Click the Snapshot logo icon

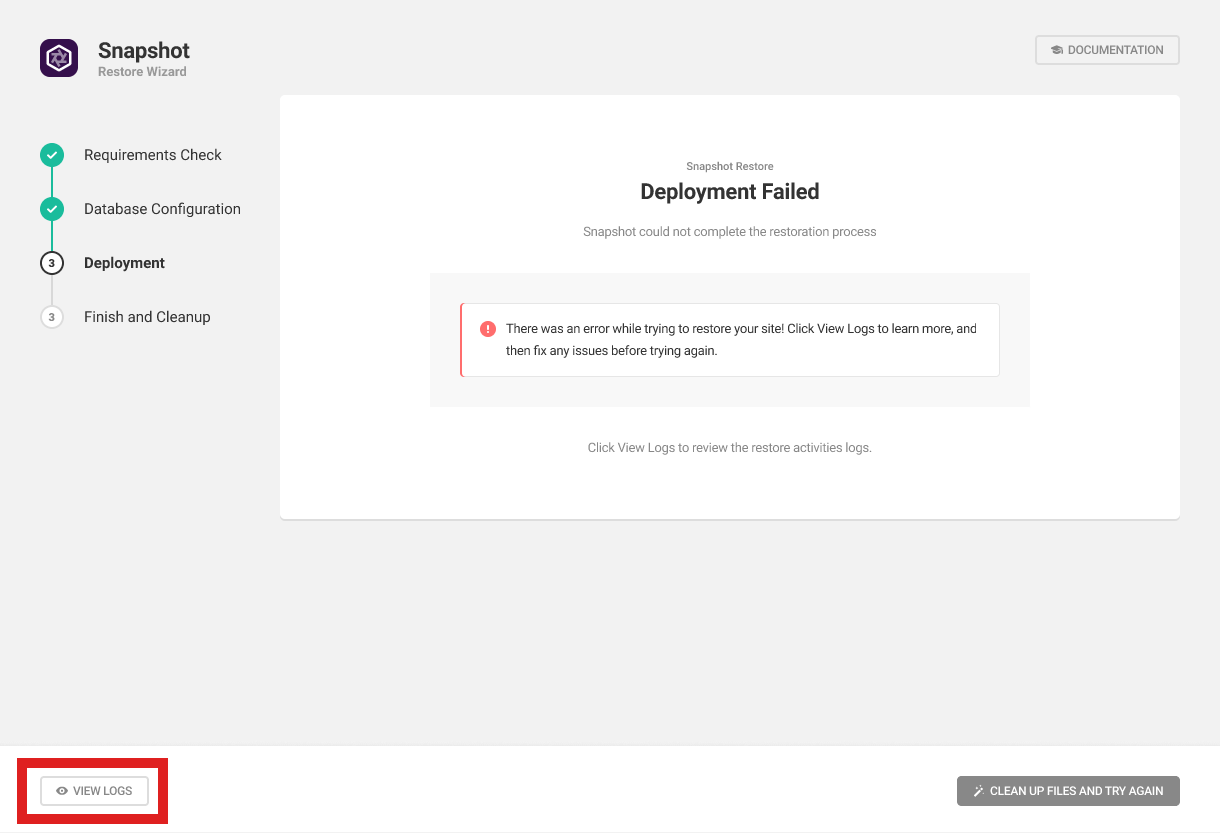(x=59, y=58)
